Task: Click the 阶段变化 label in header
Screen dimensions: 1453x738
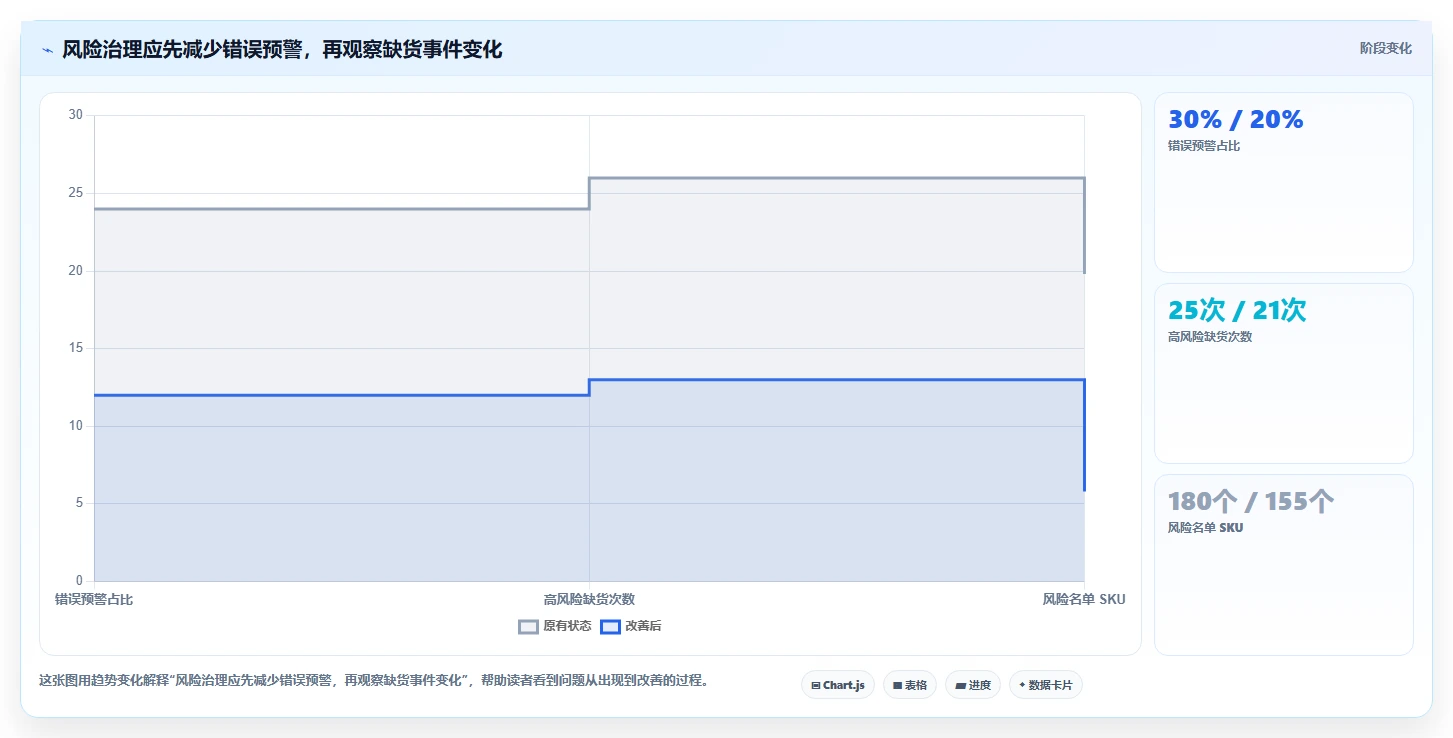Action: point(1385,48)
